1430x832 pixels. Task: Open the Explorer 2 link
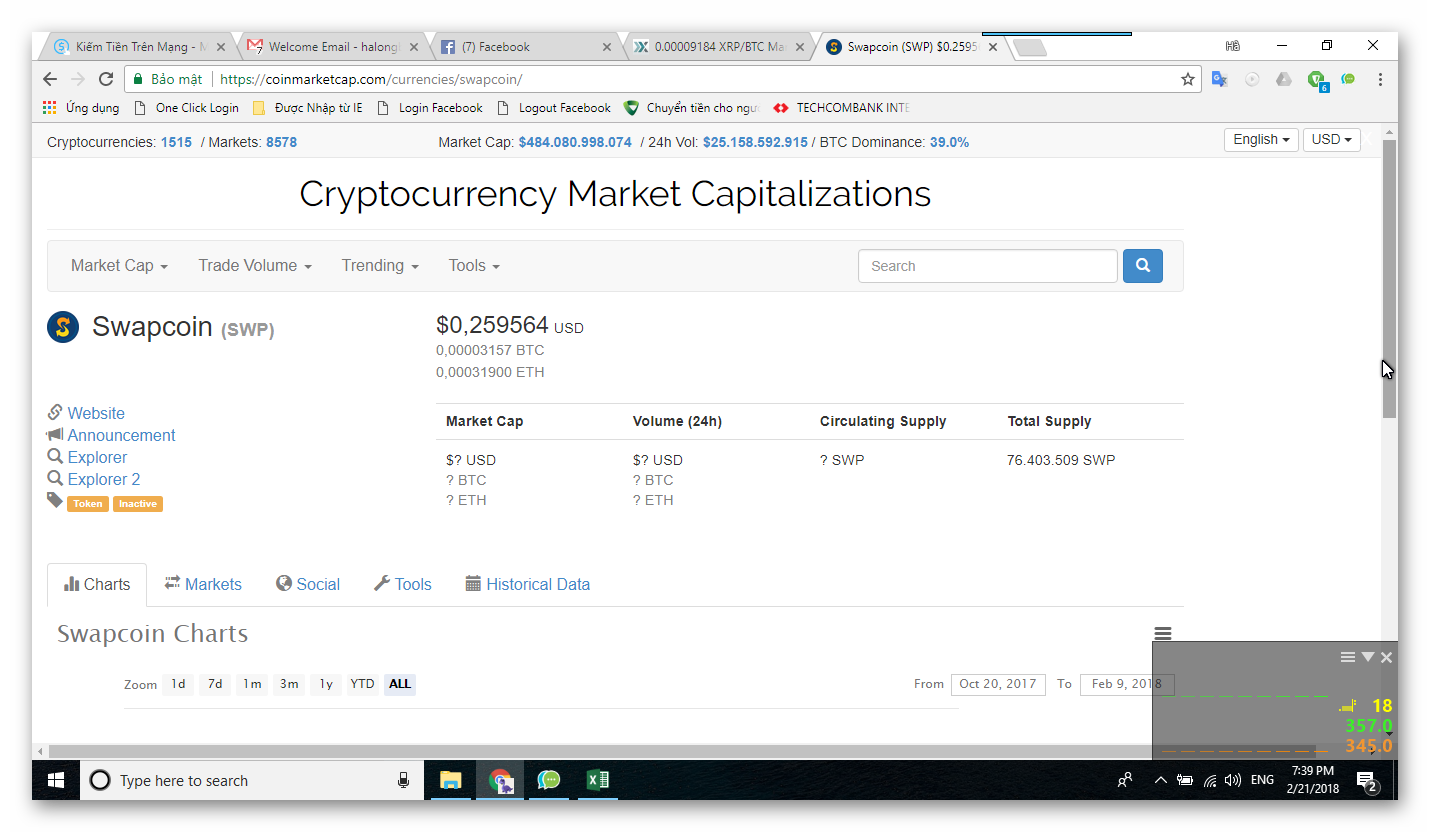tap(104, 479)
